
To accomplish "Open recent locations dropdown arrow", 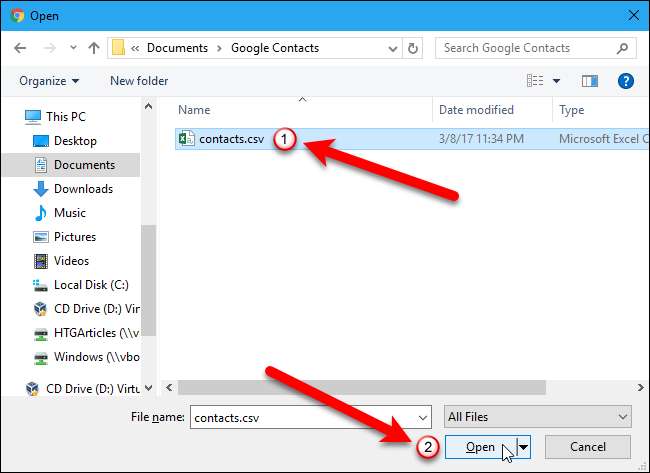I will tap(73, 48).
